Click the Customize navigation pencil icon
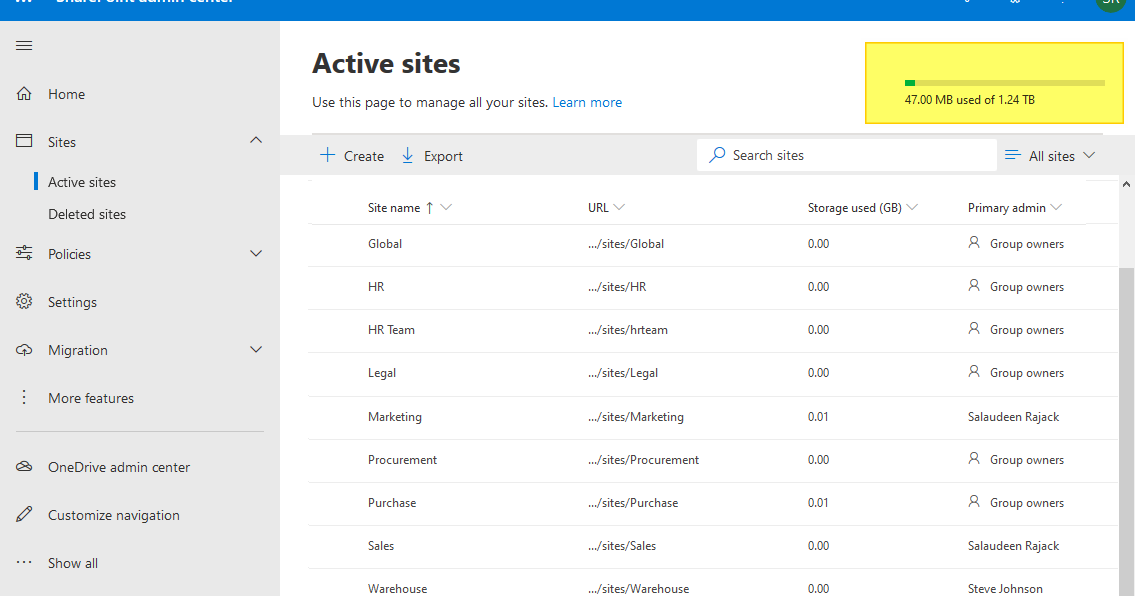 click(23, 514)
